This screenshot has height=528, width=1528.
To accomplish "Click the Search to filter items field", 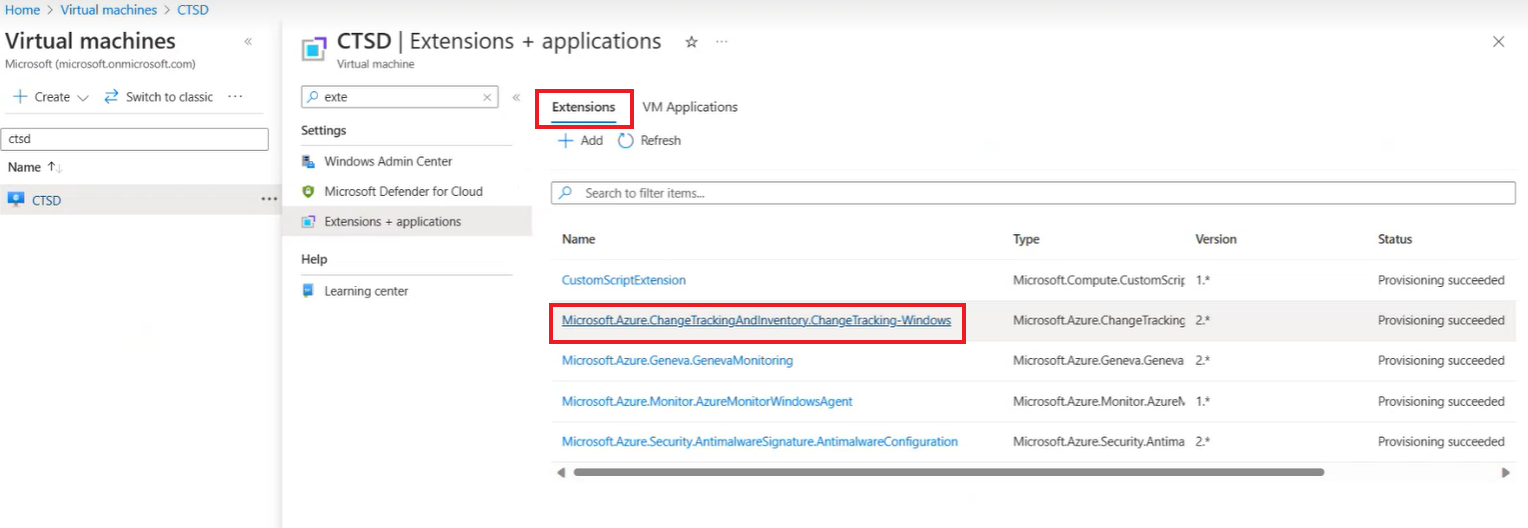I will [x=1033, y=192].
